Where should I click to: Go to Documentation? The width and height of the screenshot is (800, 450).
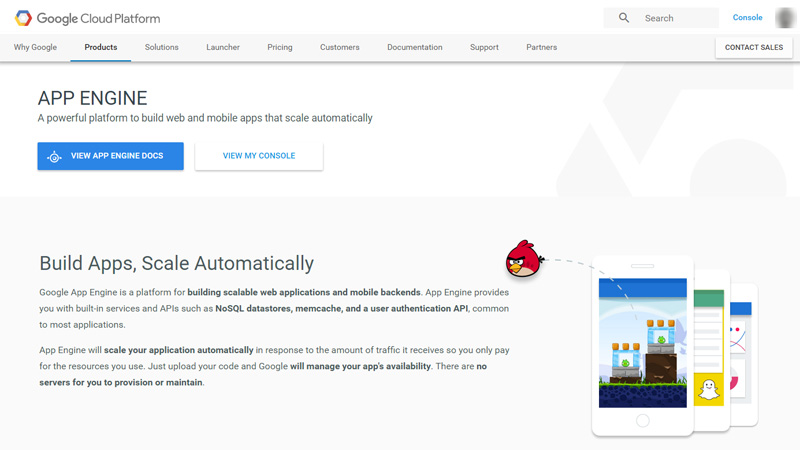pos(415,47)
